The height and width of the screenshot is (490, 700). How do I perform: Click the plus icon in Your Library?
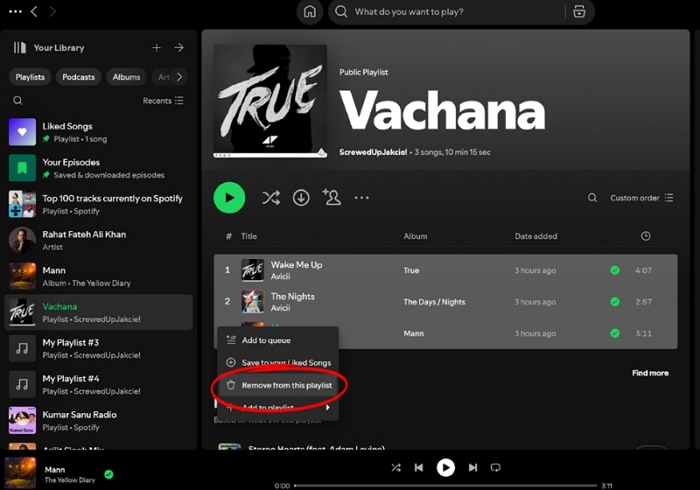(x=156, y=48)
